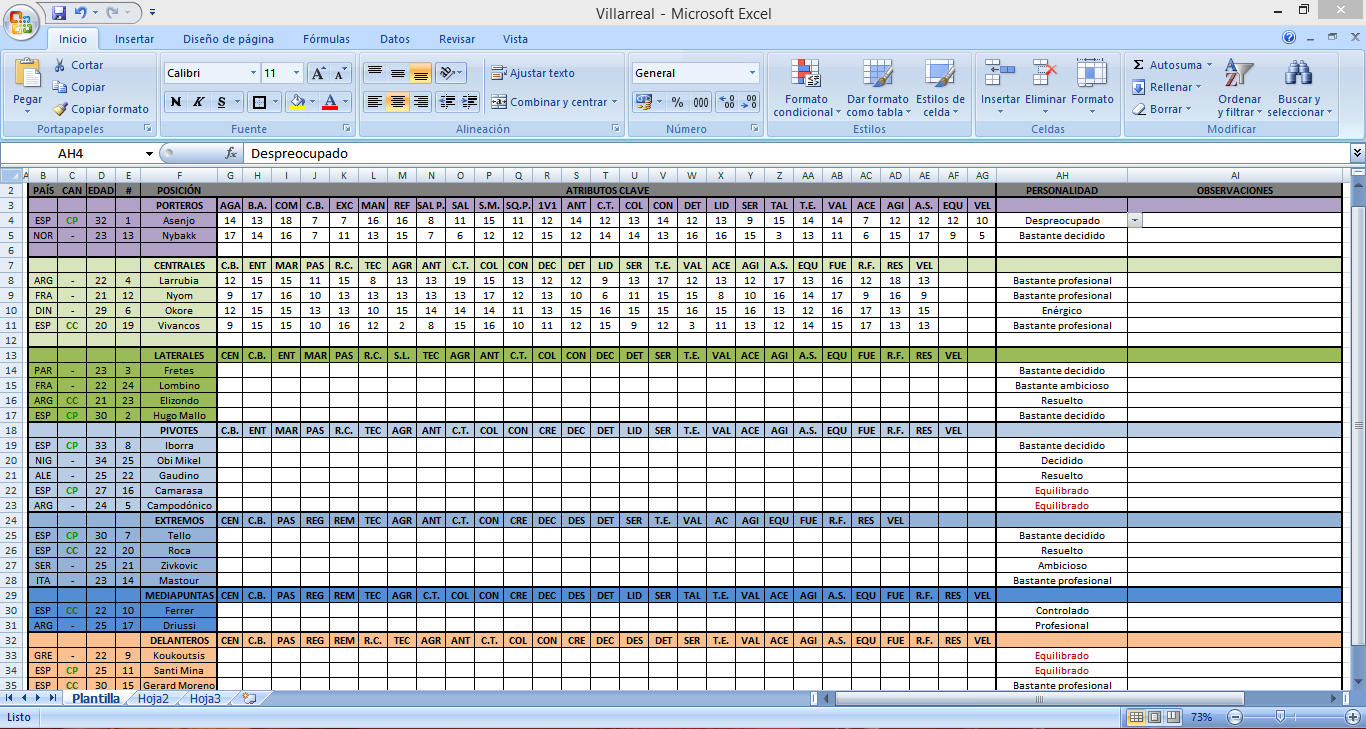The width and height of the screenshot is (1366, 729).
Task: Switch to the Datos tab
Action: tap(395, 39)
